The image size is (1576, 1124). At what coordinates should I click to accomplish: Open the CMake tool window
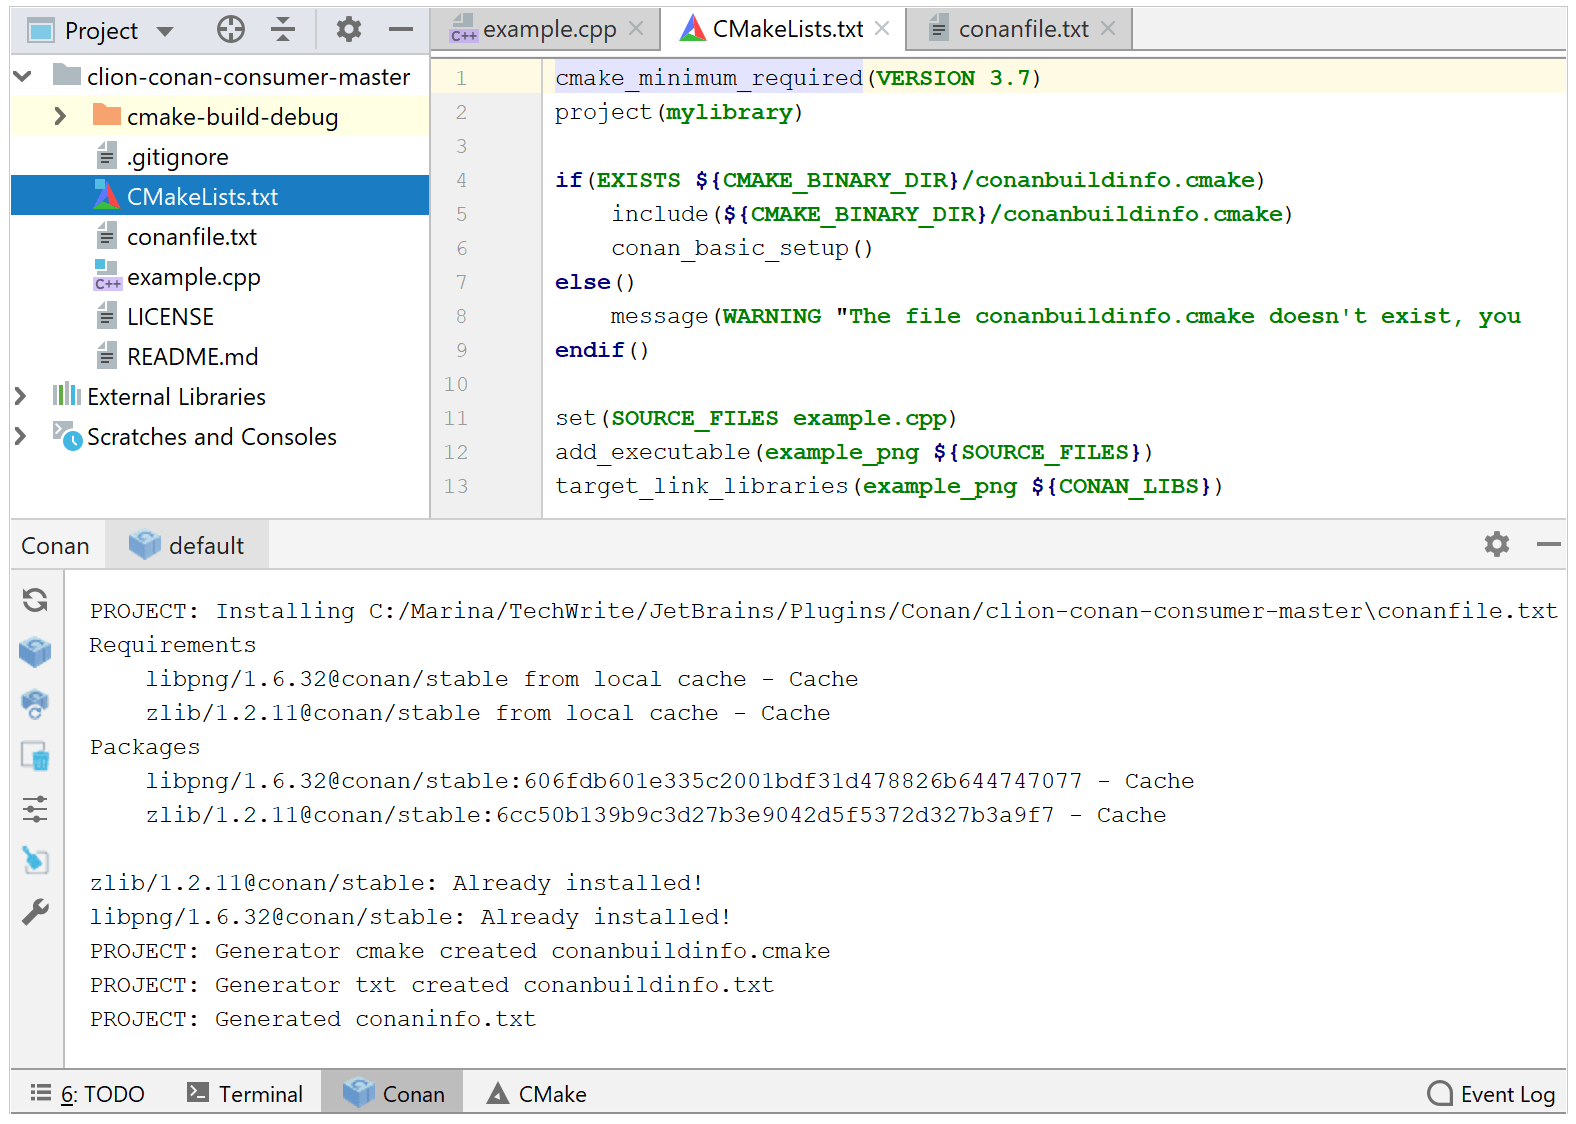coord(537,1094)
